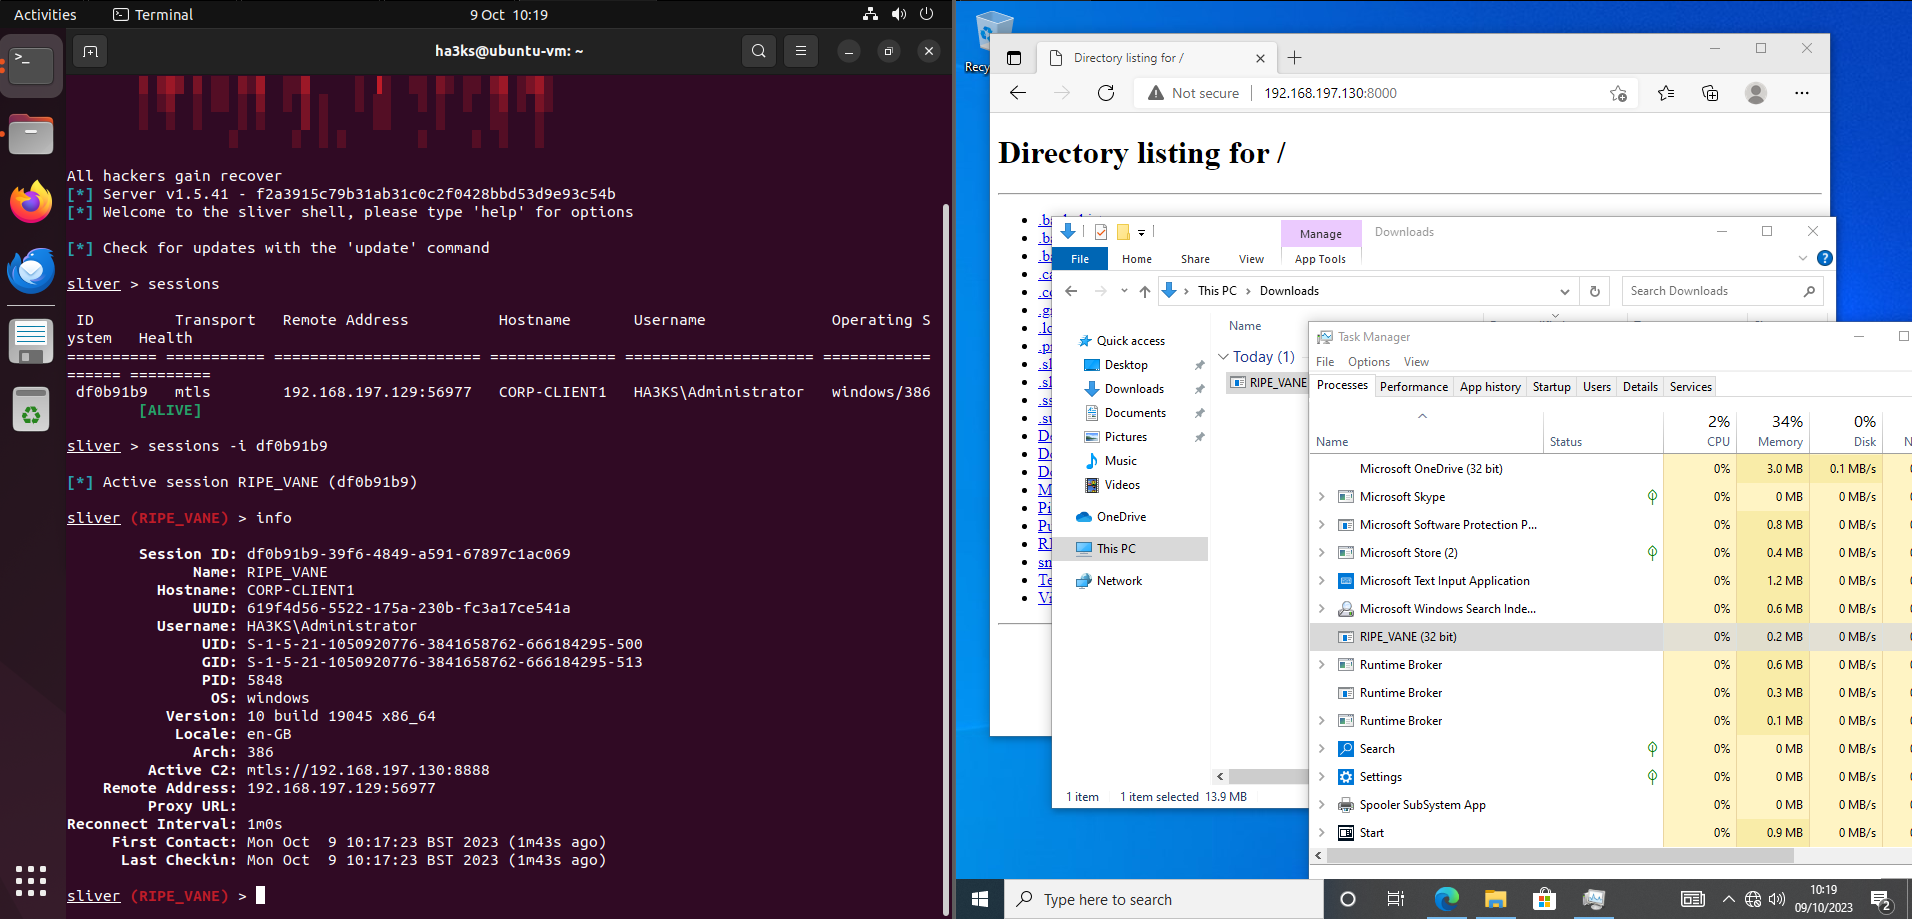This screenshot has height=919, width=1912.
Task: Expand Microsoft Software Protection process row
Action: pyautogui.click(x=1322, y=525)
